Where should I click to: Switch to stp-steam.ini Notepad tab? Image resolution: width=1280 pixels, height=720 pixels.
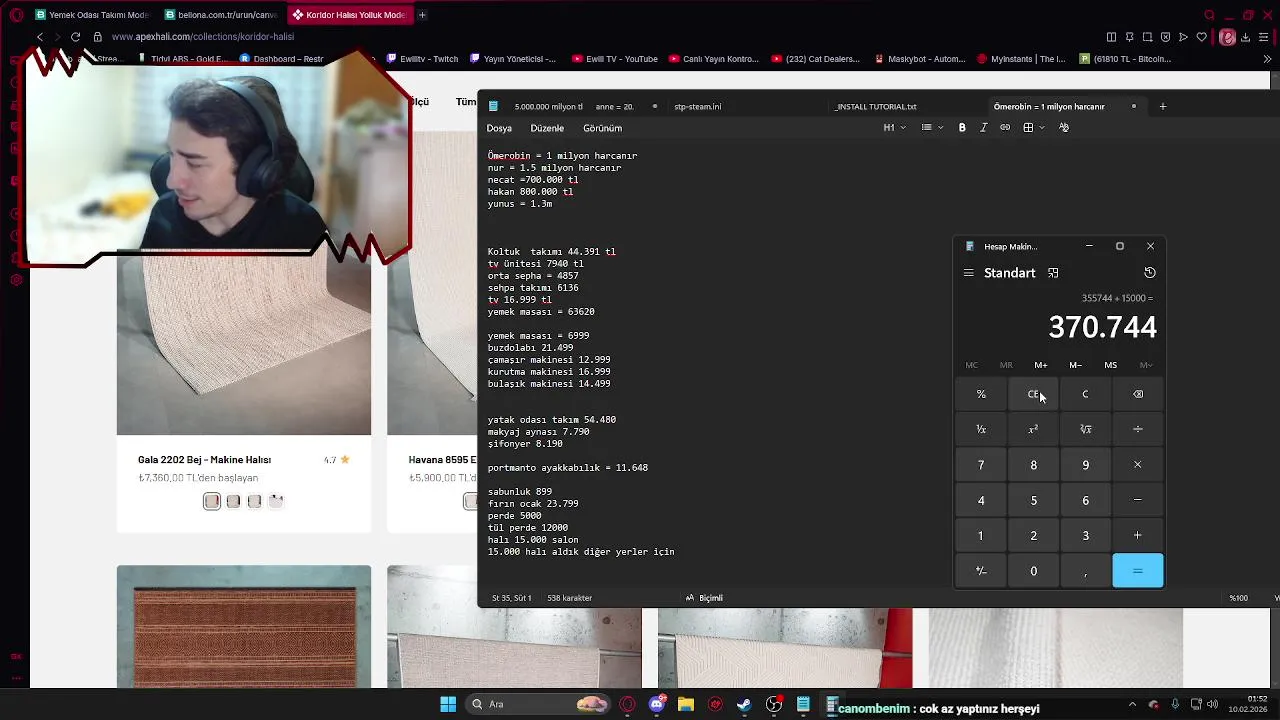coord(697,106)
